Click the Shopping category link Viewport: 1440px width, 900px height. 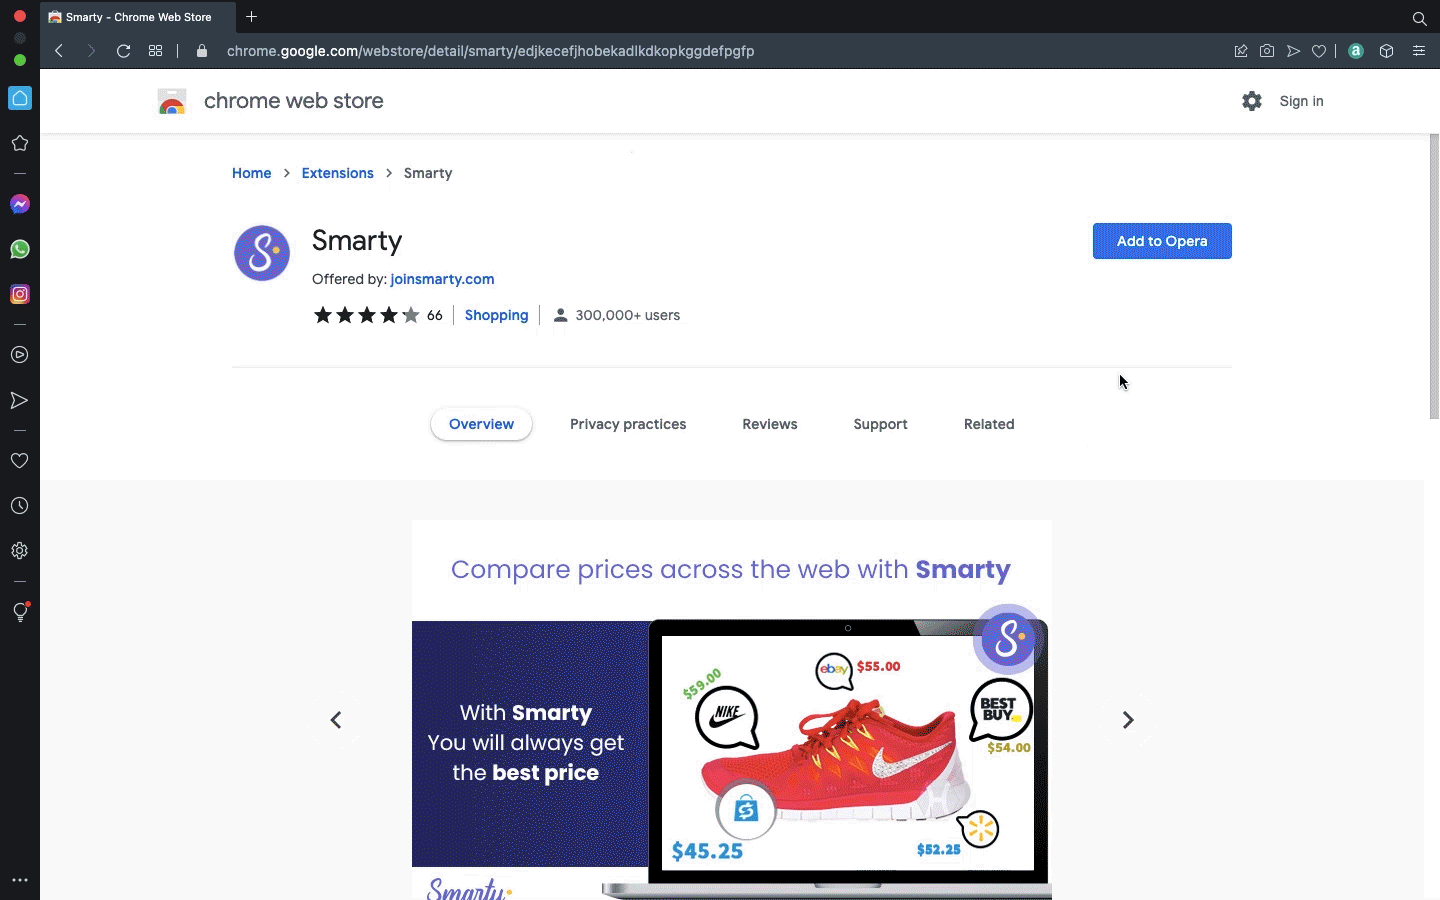click(x=496, y=315)
